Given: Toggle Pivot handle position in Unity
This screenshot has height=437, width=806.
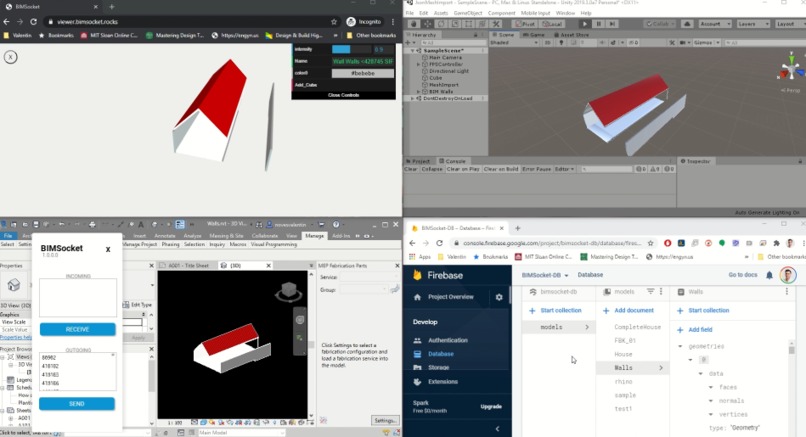Looking at the screenshot, I should [525, 24].
